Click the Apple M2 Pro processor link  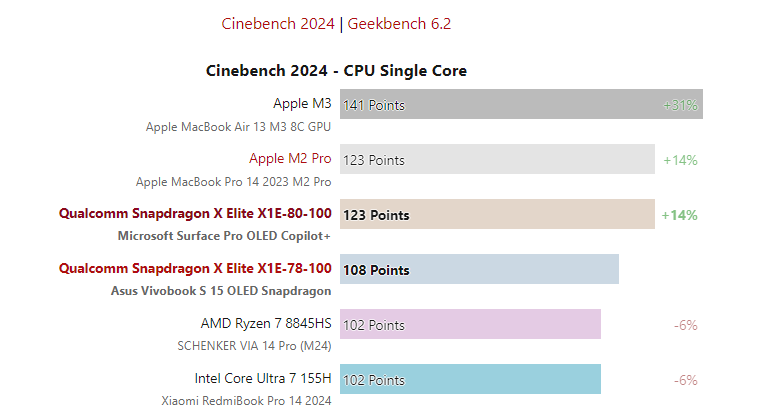click(x=290, y=158)
